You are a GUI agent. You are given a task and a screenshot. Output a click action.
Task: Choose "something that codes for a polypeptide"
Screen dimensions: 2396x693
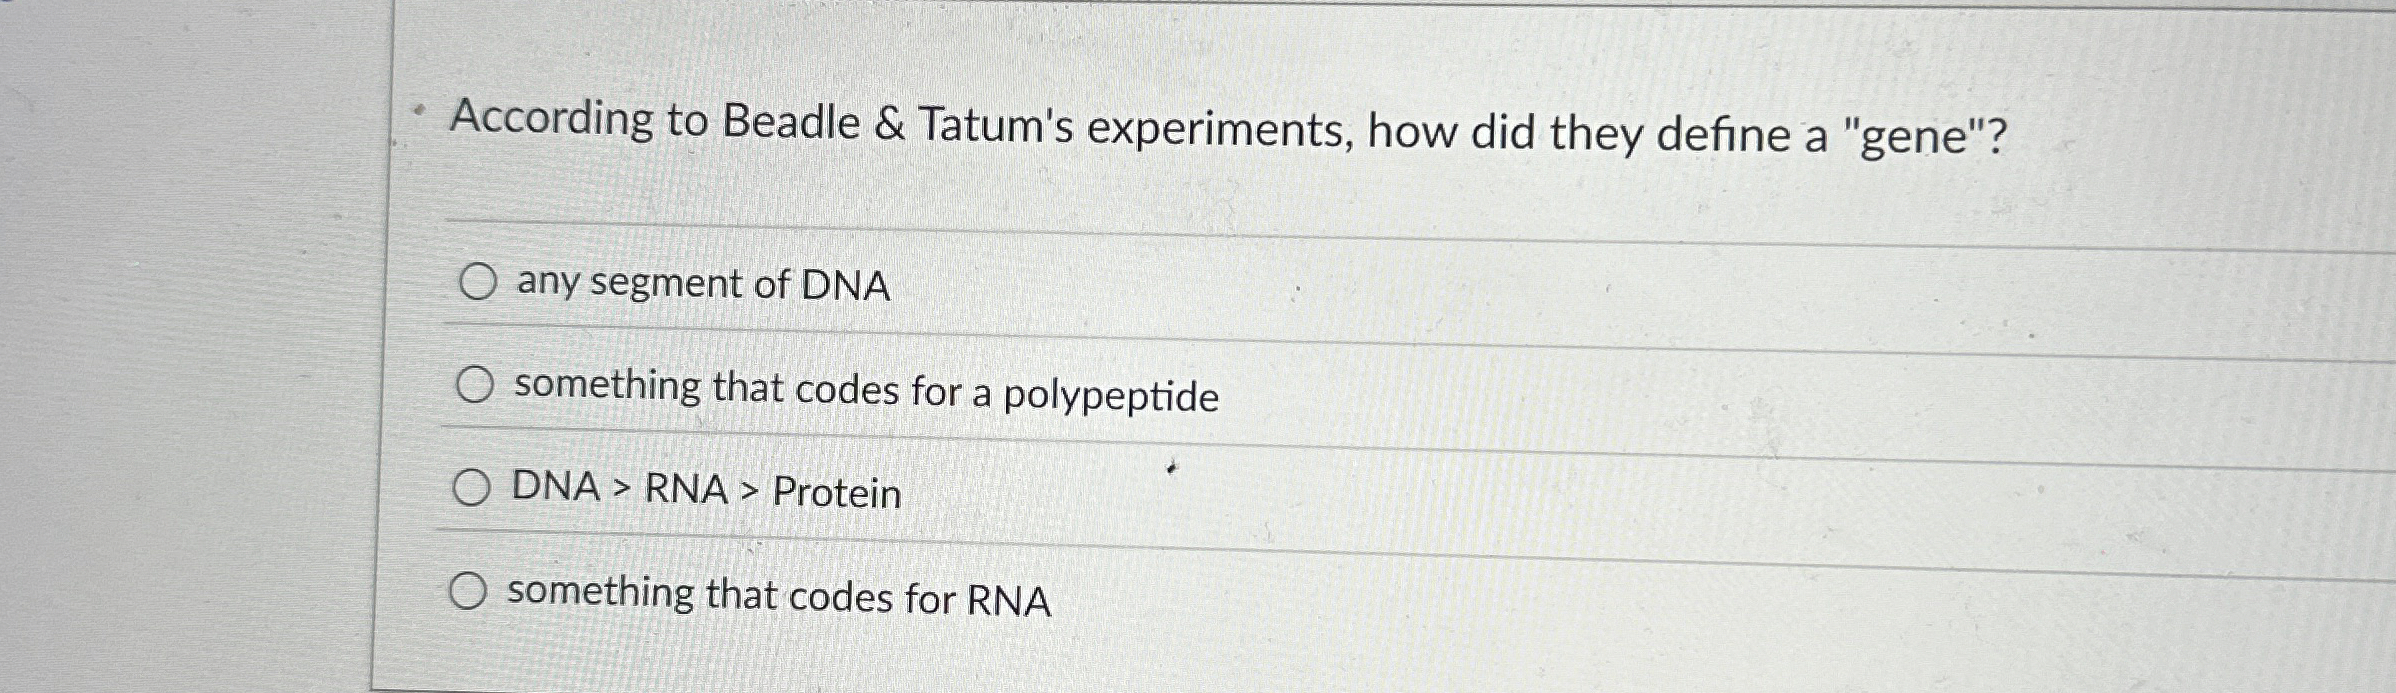click(x=477, y=387)
